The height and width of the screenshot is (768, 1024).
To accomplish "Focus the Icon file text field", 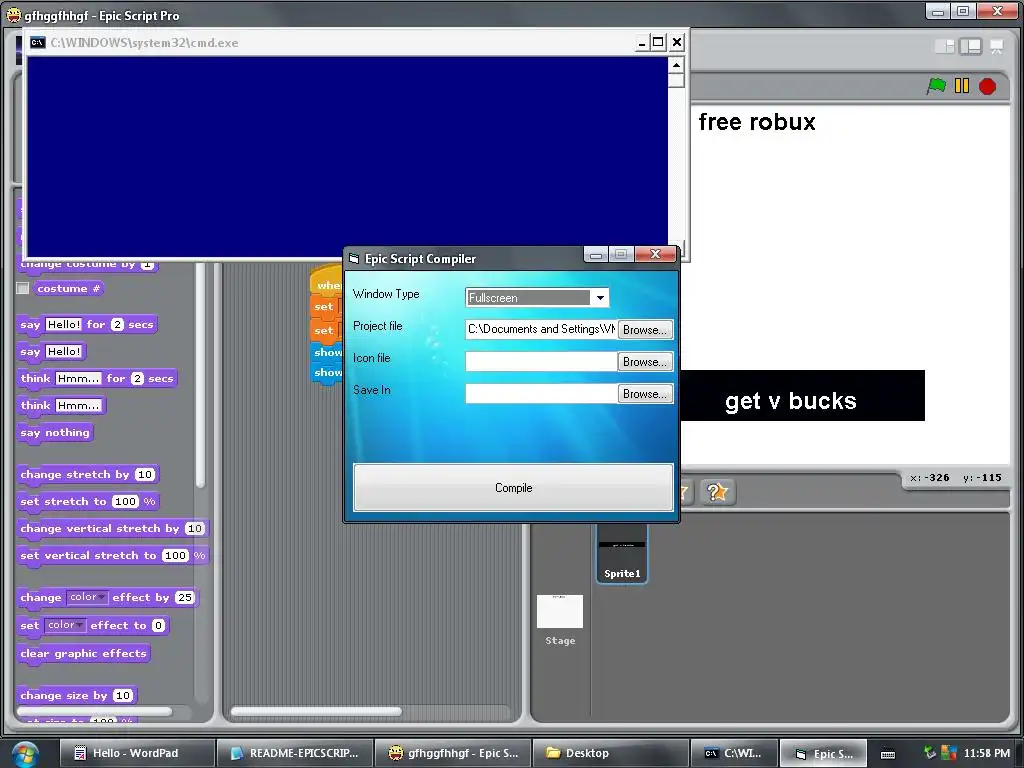I will click(x=541, y=361).
